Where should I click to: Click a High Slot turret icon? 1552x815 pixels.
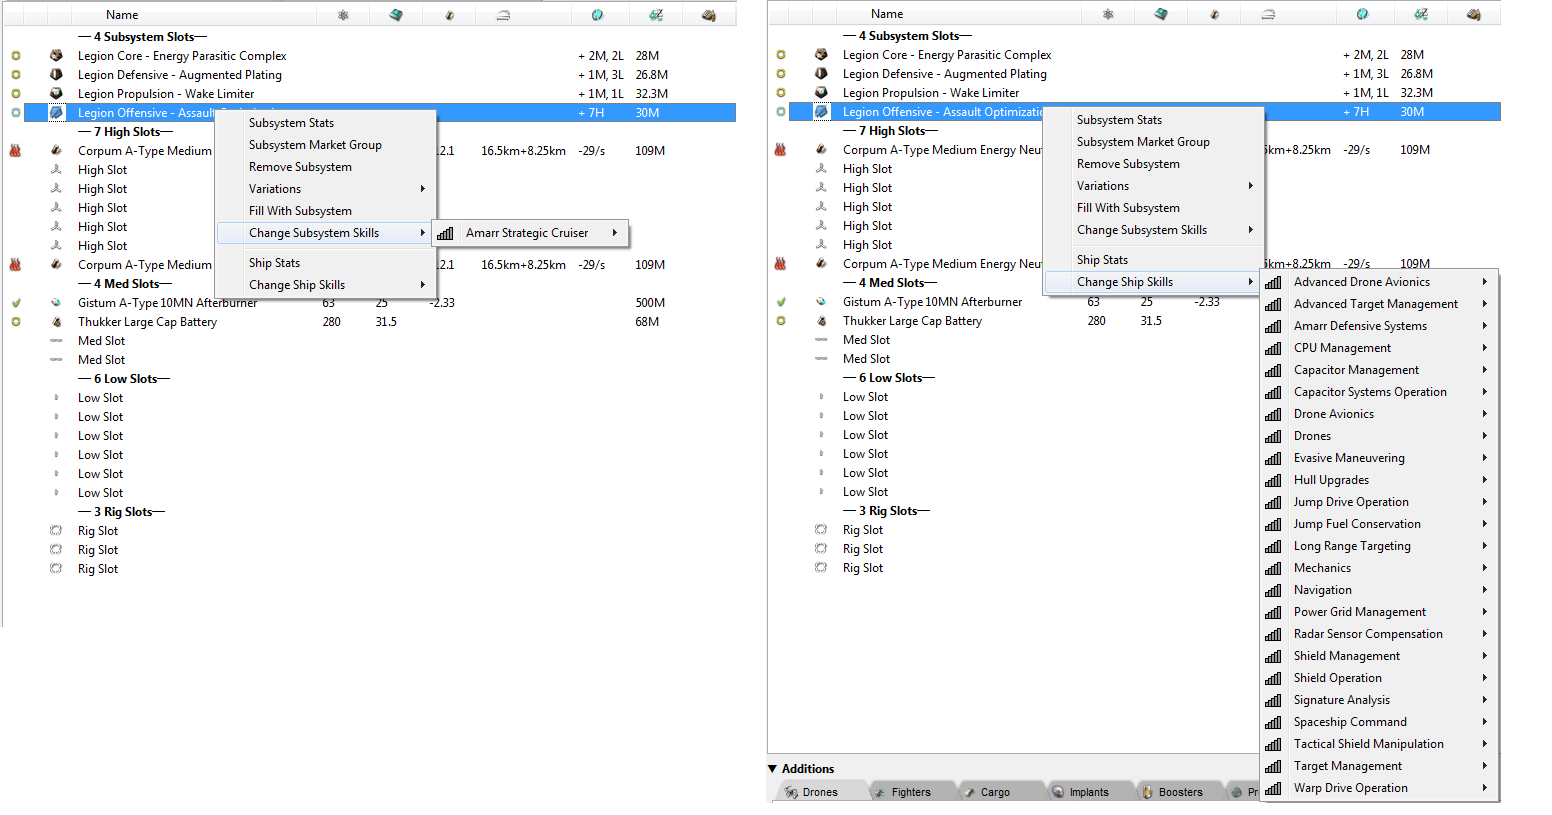coord(56,169)
